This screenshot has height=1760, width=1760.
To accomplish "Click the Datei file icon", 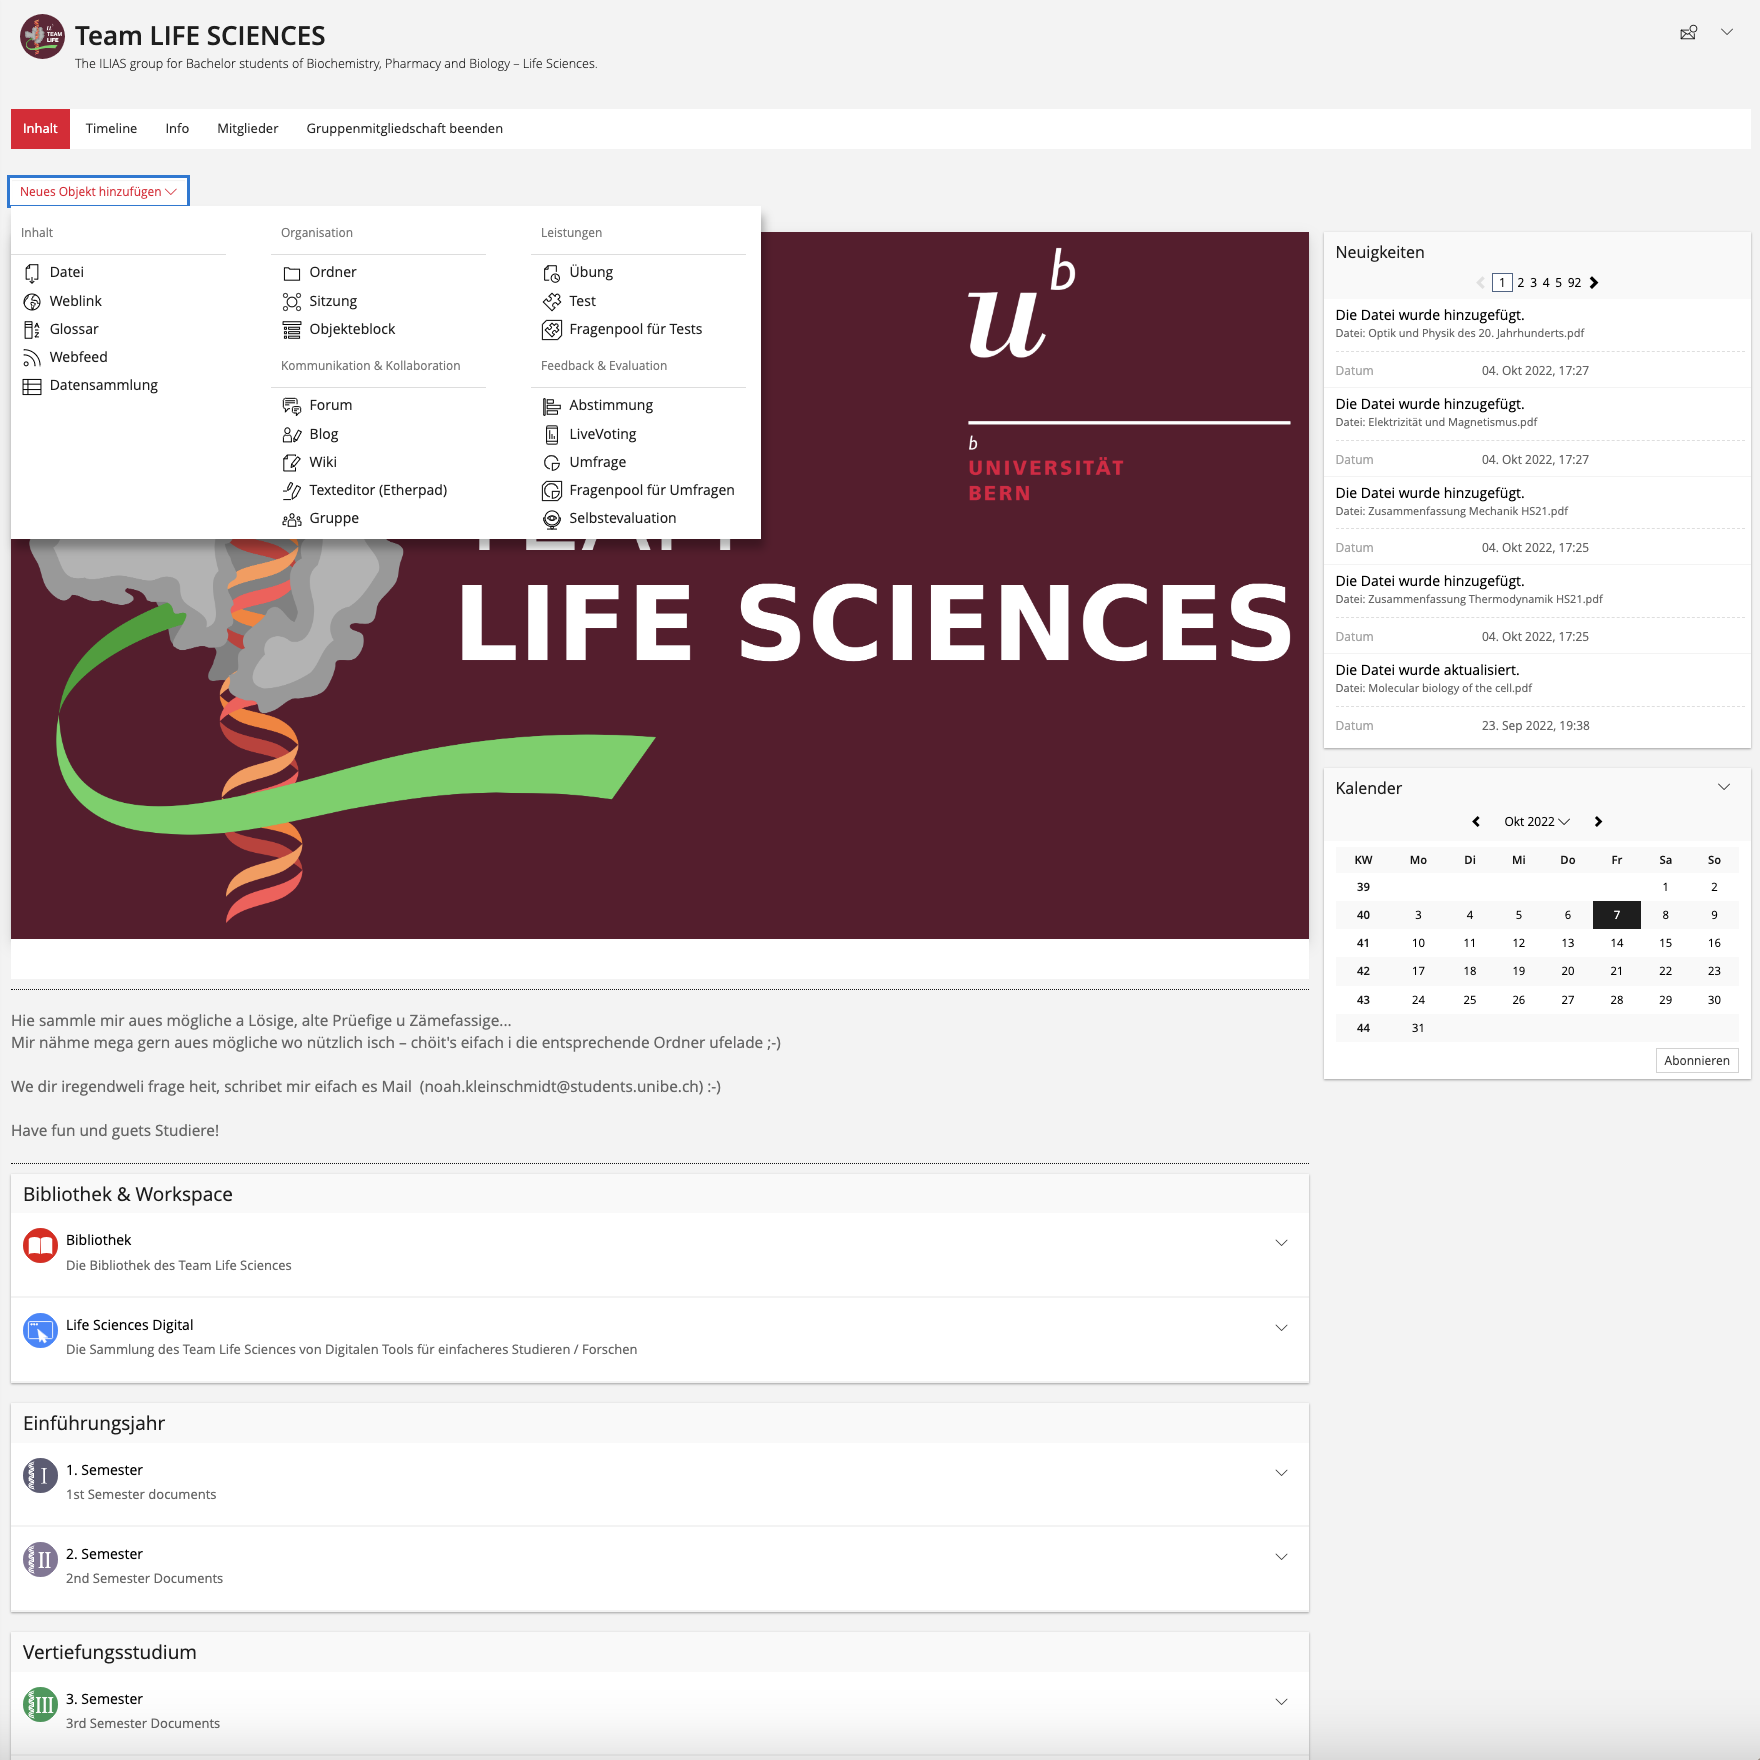I will (32, 273).
